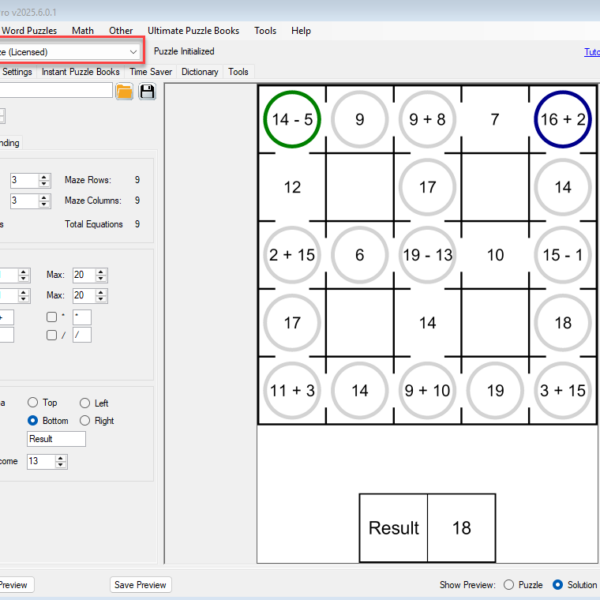Click the 19 - 13 maze circle

pyautogui.click(x=428, y=255)
